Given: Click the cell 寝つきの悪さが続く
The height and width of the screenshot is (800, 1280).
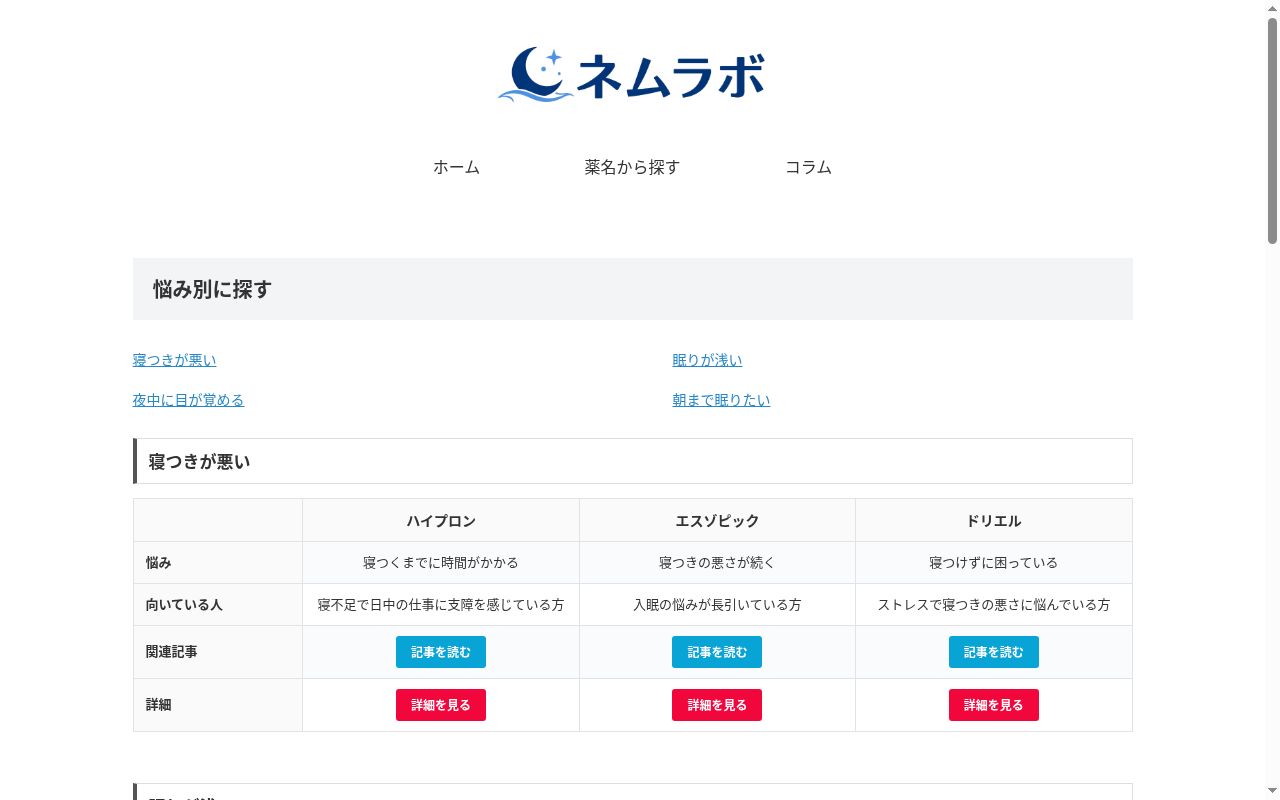Looking at the screenshot, I should pyautogui.click(x=717, y=563).
